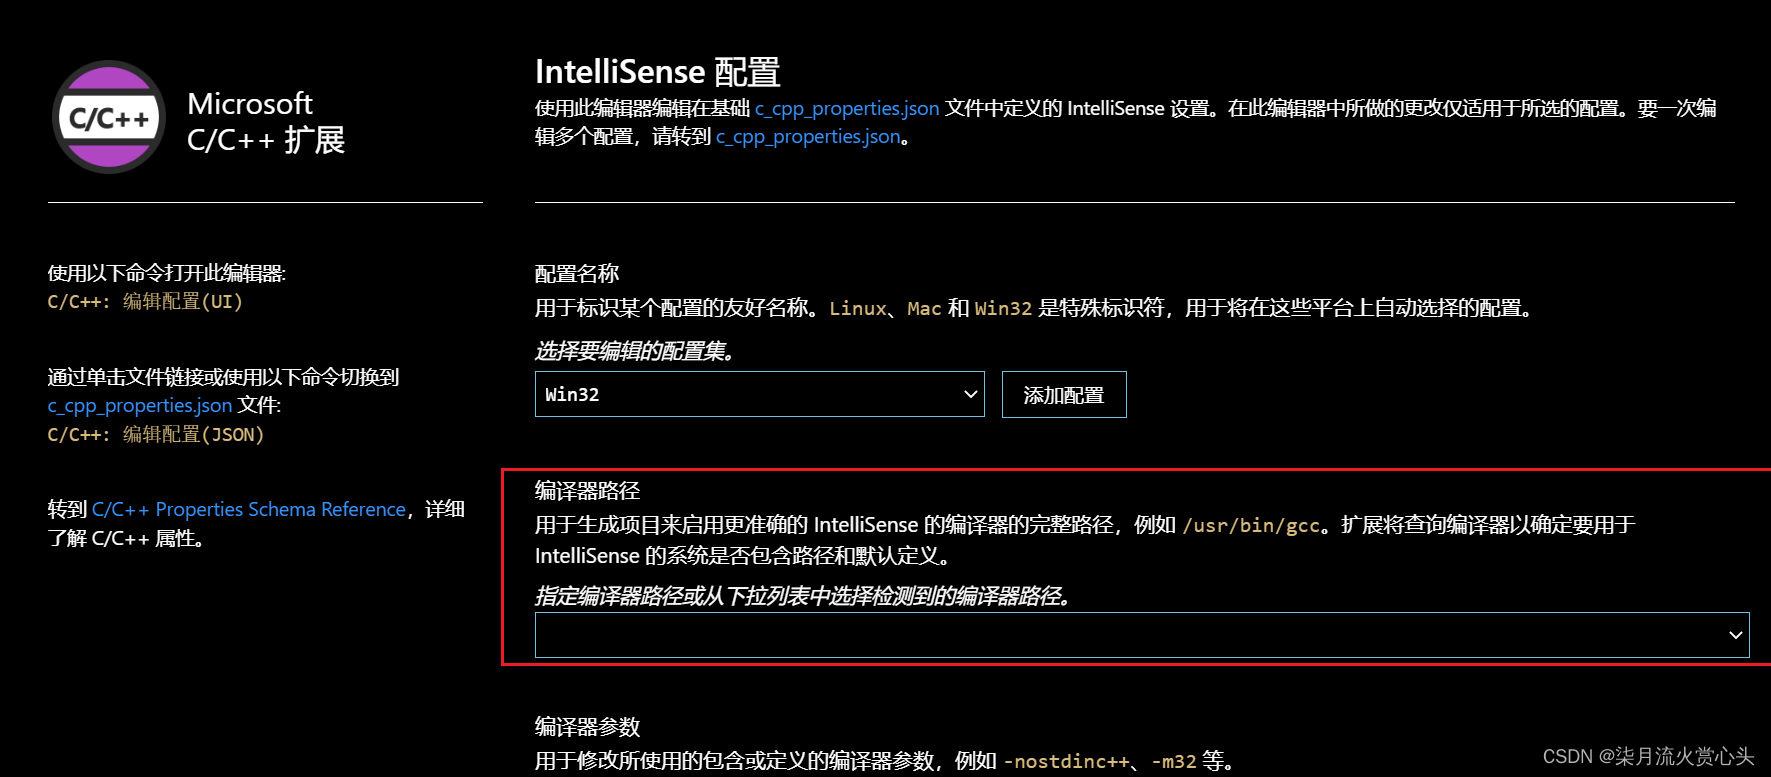Screen dimensions: 1771x777
Task: Click the Microsoft C/C++ 扩展 title text
Action: tap(266, 121)
